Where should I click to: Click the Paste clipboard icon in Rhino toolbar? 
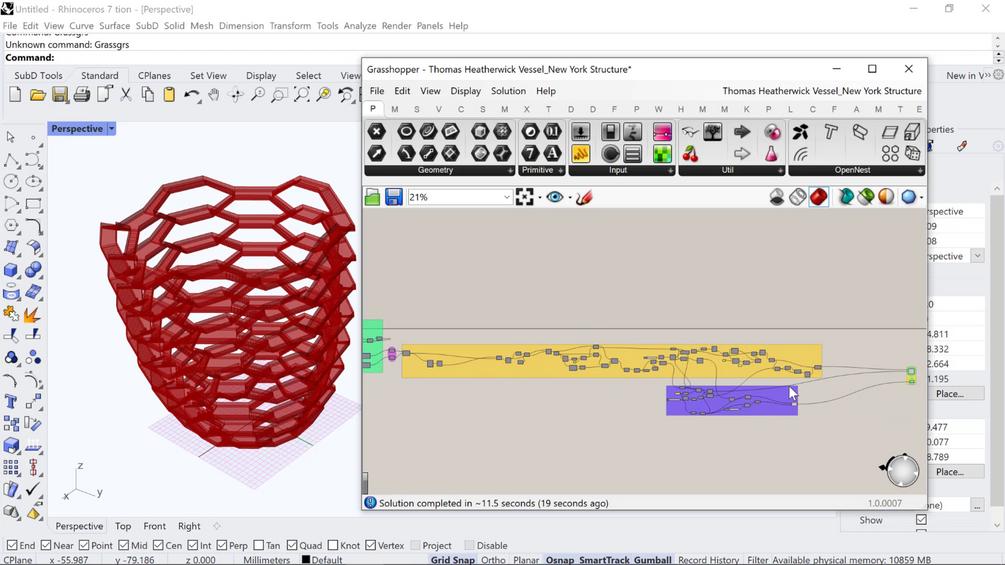pyautogui.click(x=169, y=95)
